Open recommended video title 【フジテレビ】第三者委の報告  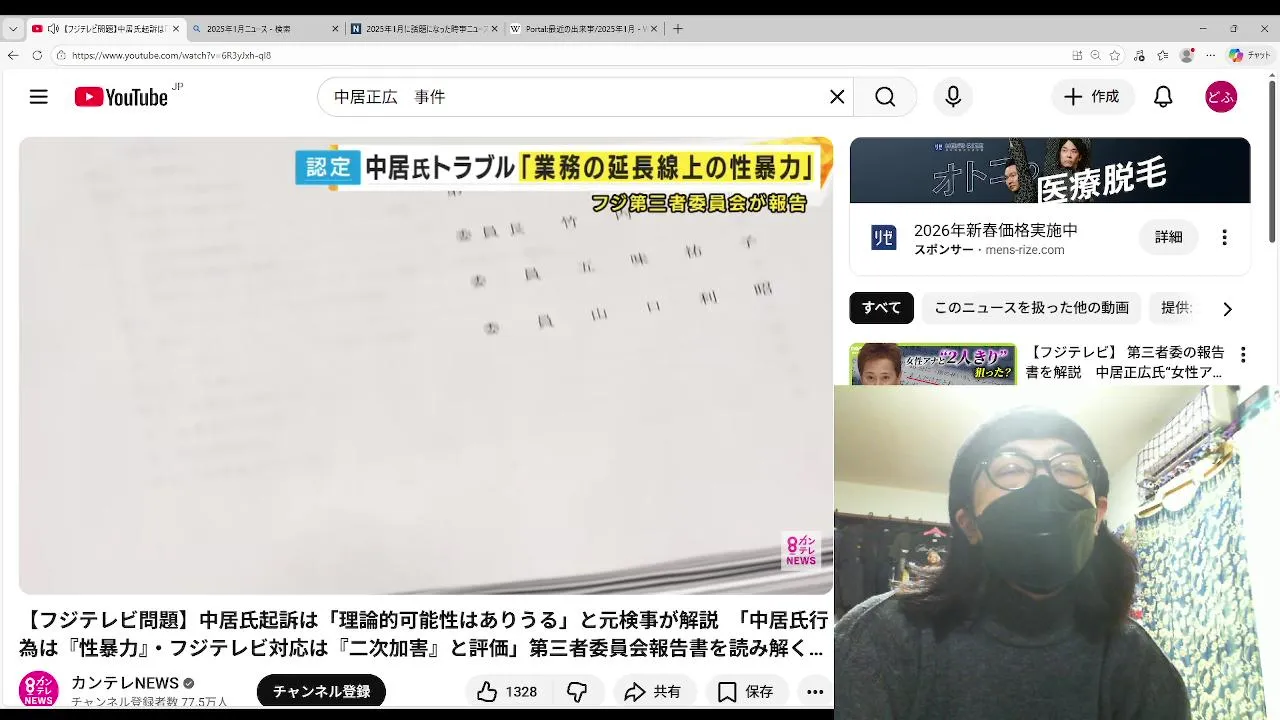point(1125,362)
